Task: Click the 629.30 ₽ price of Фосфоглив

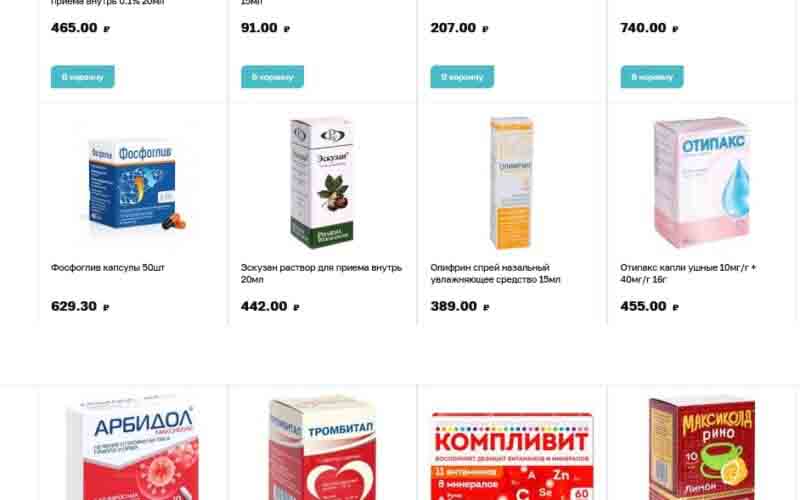Action: 80,306
